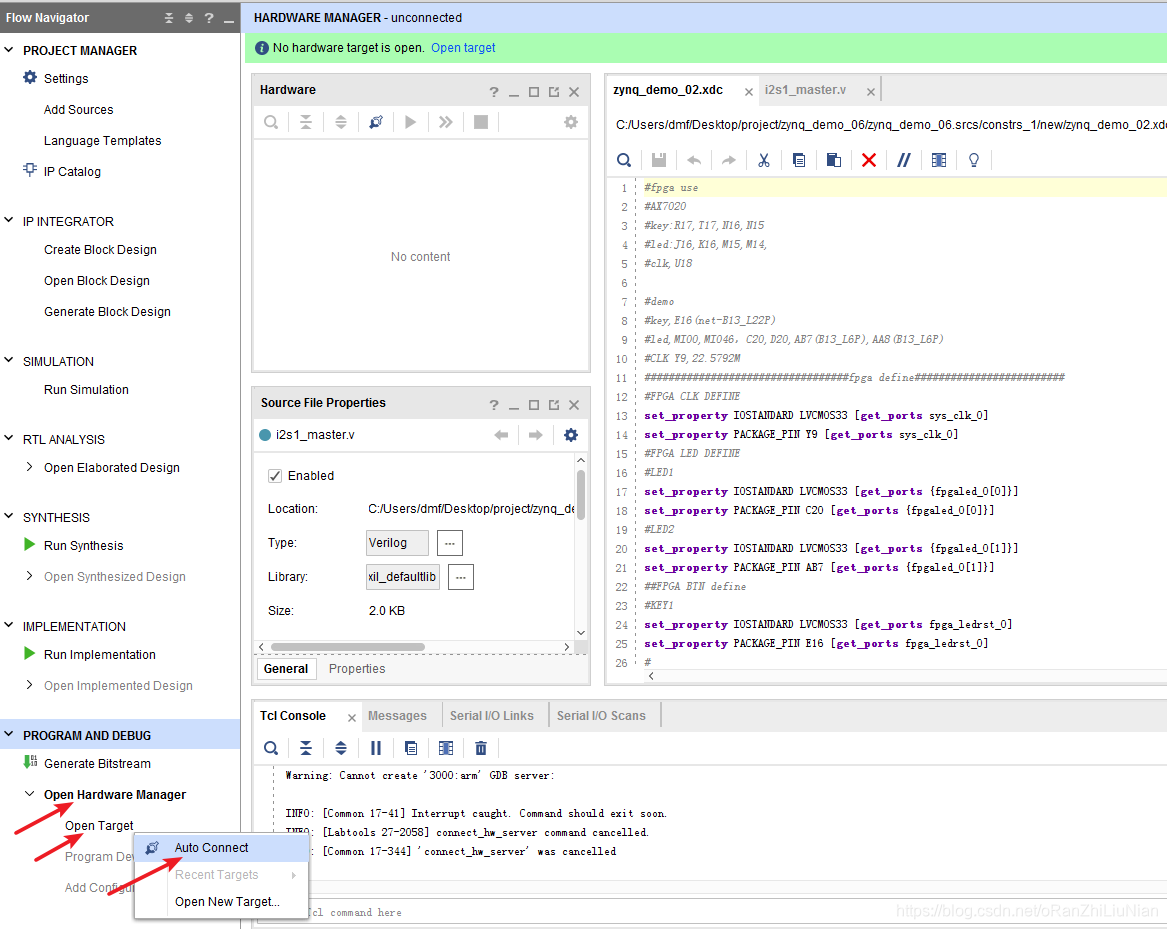Go back arrow in Source File Properties
This screenshot has width=1167, height=929.
click(501, 435)
